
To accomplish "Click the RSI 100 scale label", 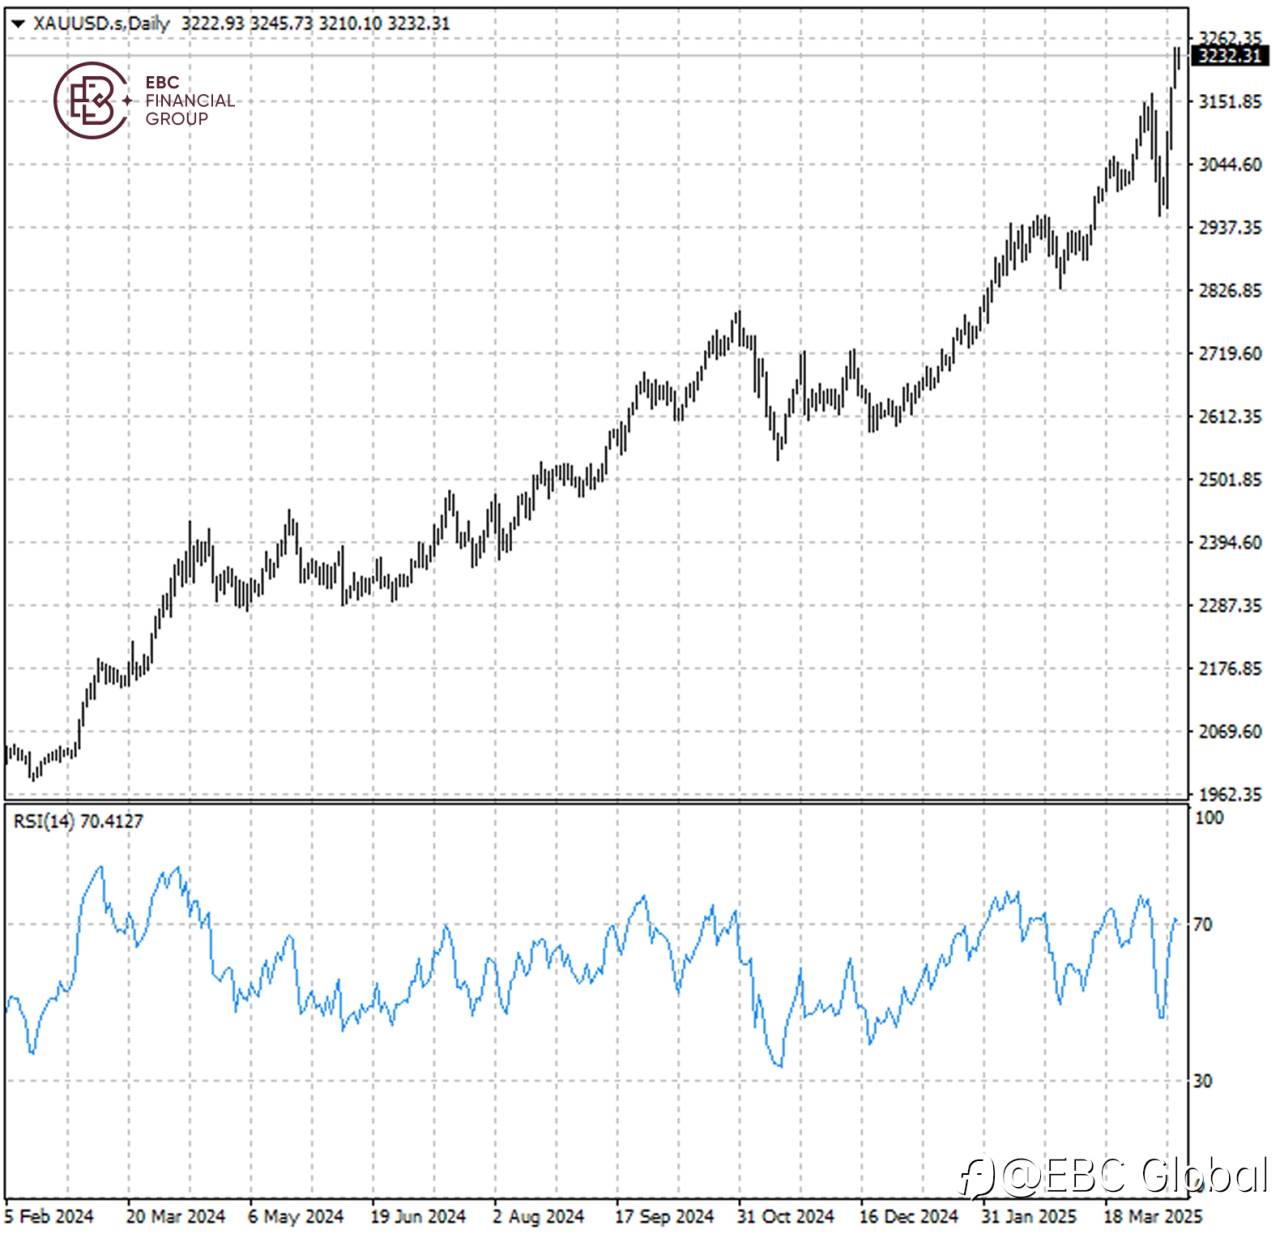I will (x=1209, y=817).
